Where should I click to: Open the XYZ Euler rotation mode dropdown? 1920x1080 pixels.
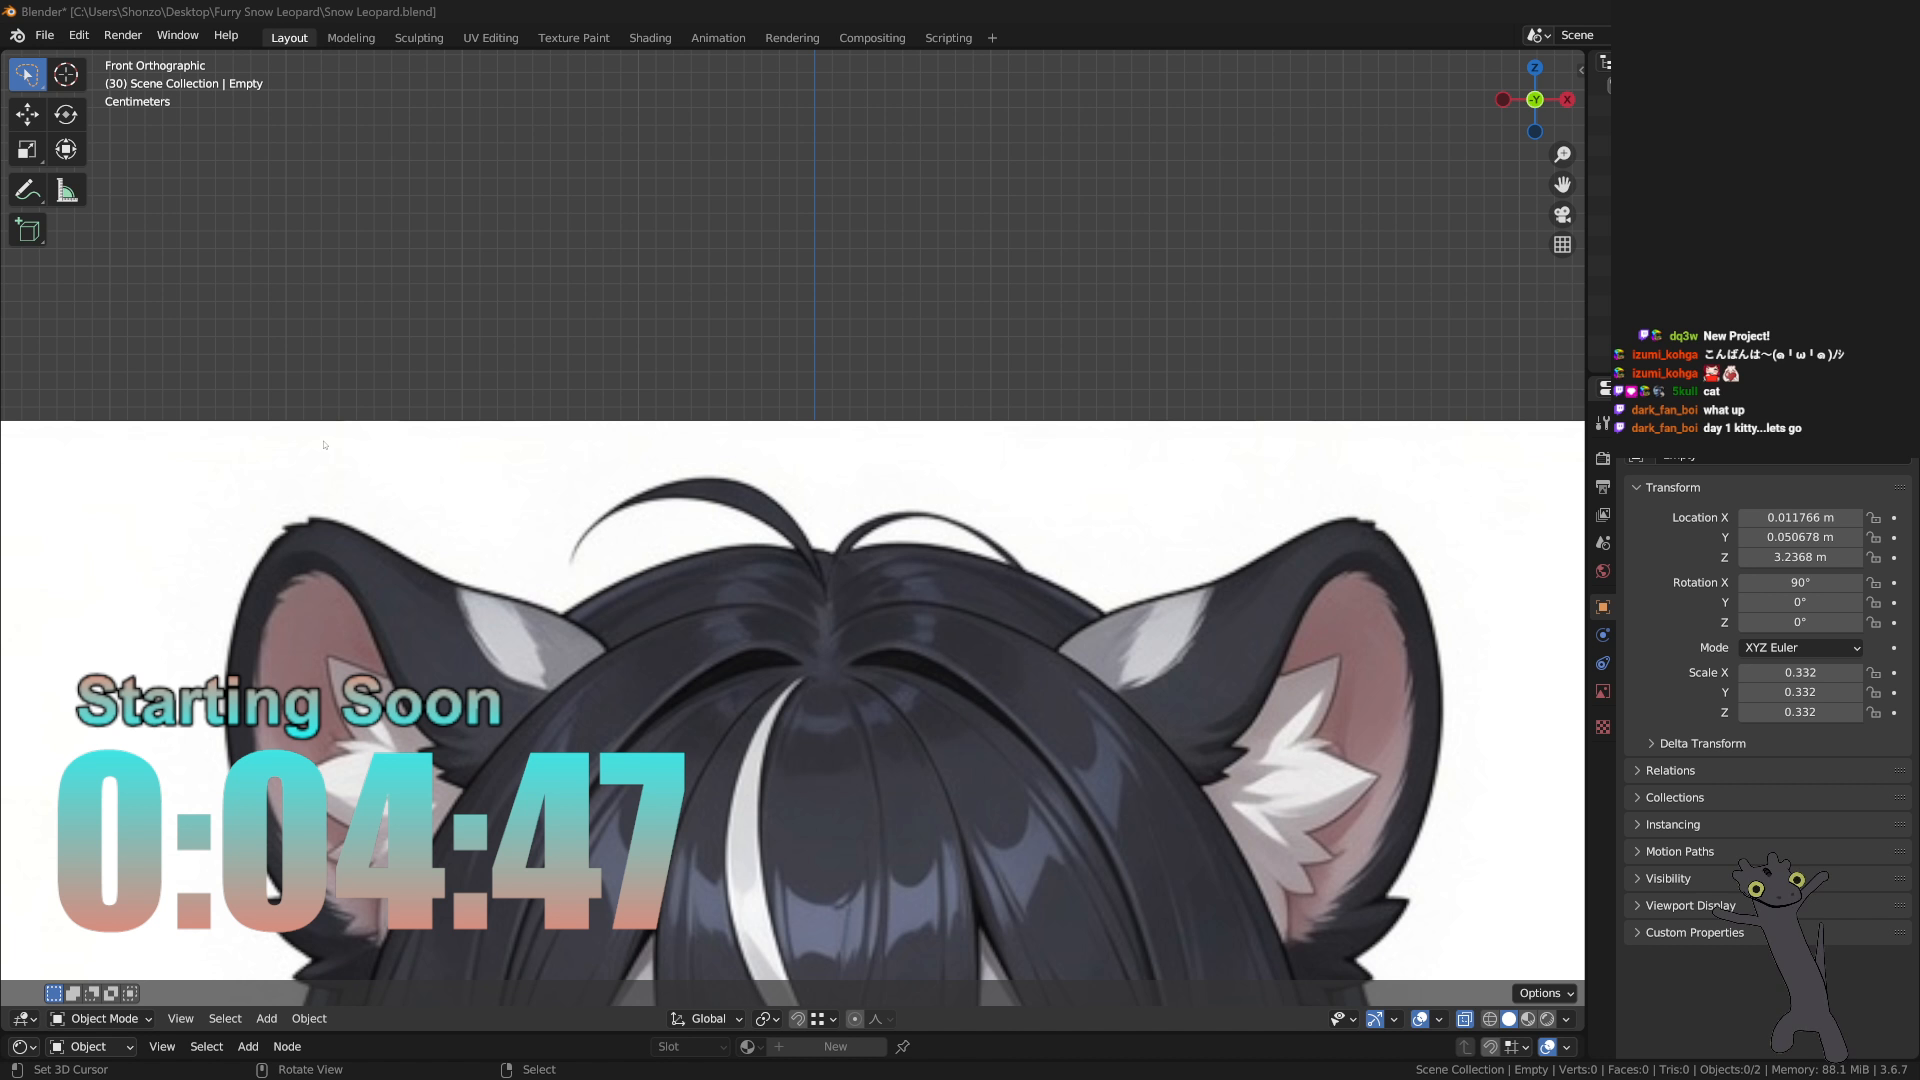(x=1801, y=648)
